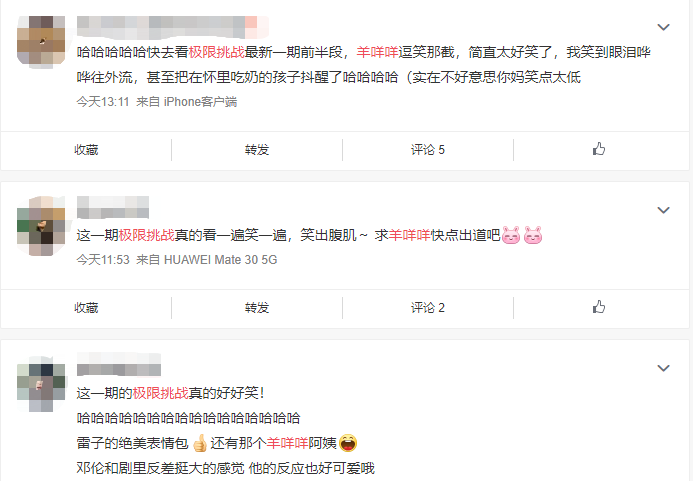Open the 极限挑战 keyword link in first post
The width and height of the screenshot is (693, 481).
pos(217,52)
